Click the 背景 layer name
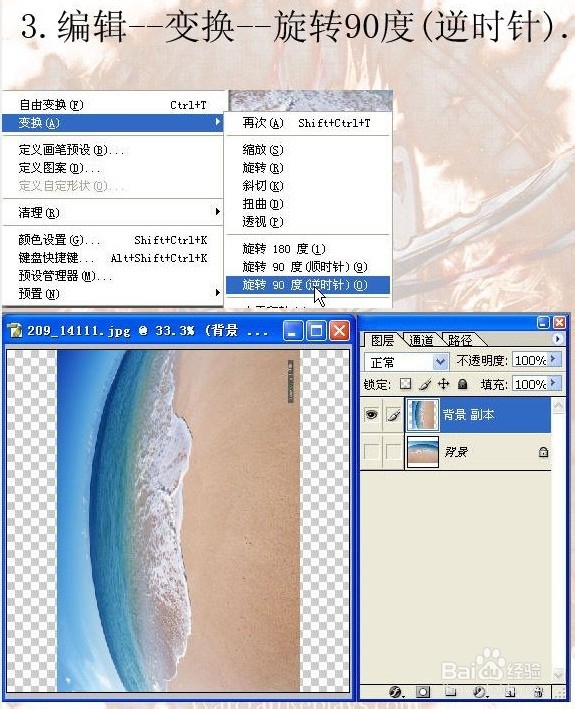 (x=456, y=452)
